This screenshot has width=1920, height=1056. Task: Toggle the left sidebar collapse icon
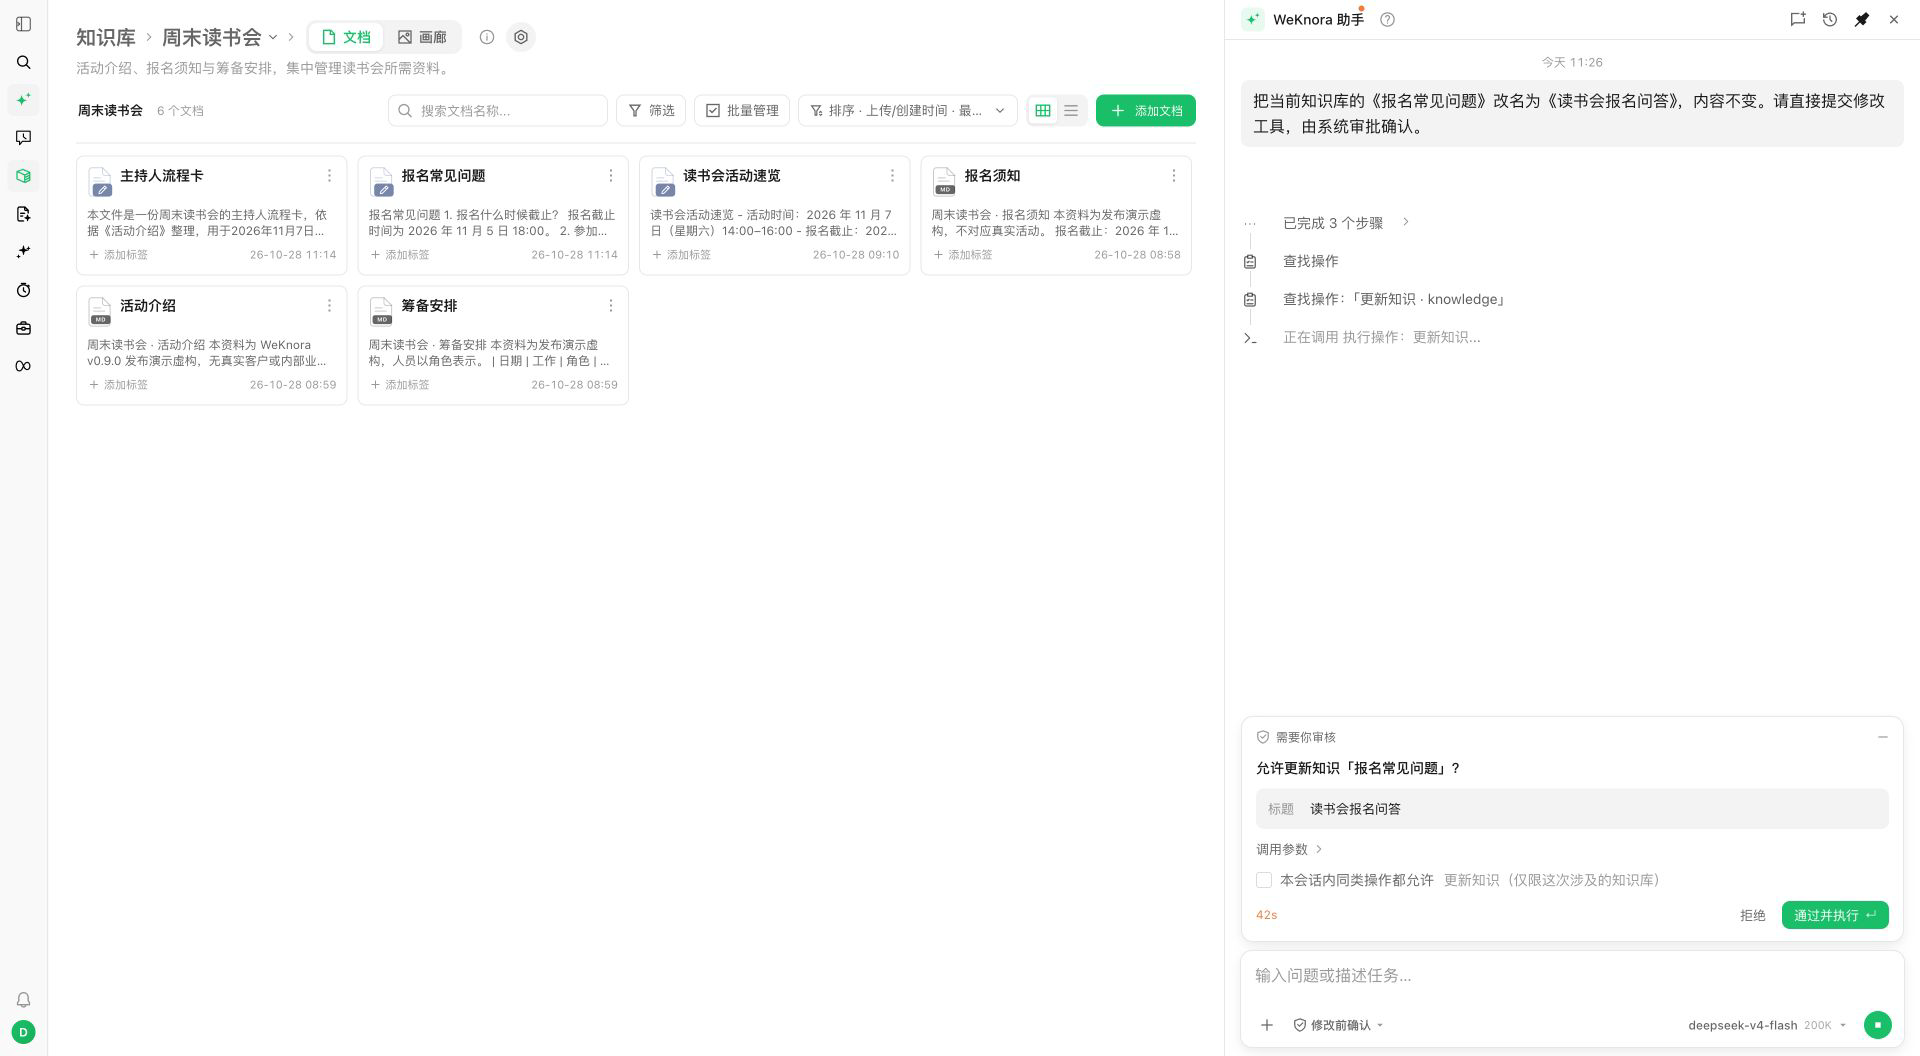pyautogui.click(x=24, y=24)
